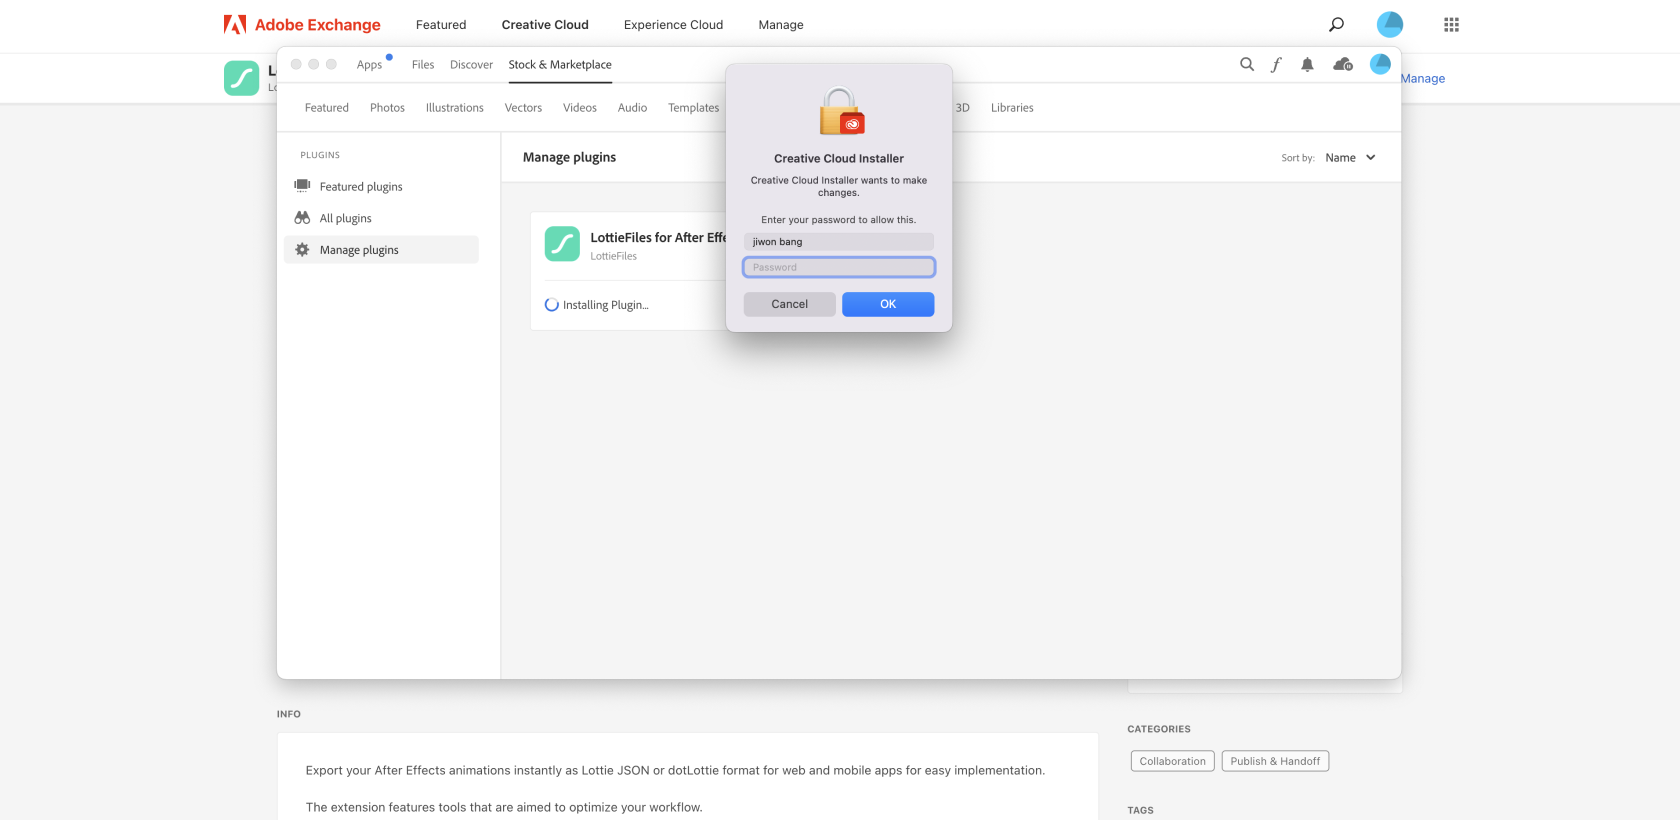This screenshot has width=1680, height=820.
Task: Select All plugins in sidebar
Action: click(381, 218)
